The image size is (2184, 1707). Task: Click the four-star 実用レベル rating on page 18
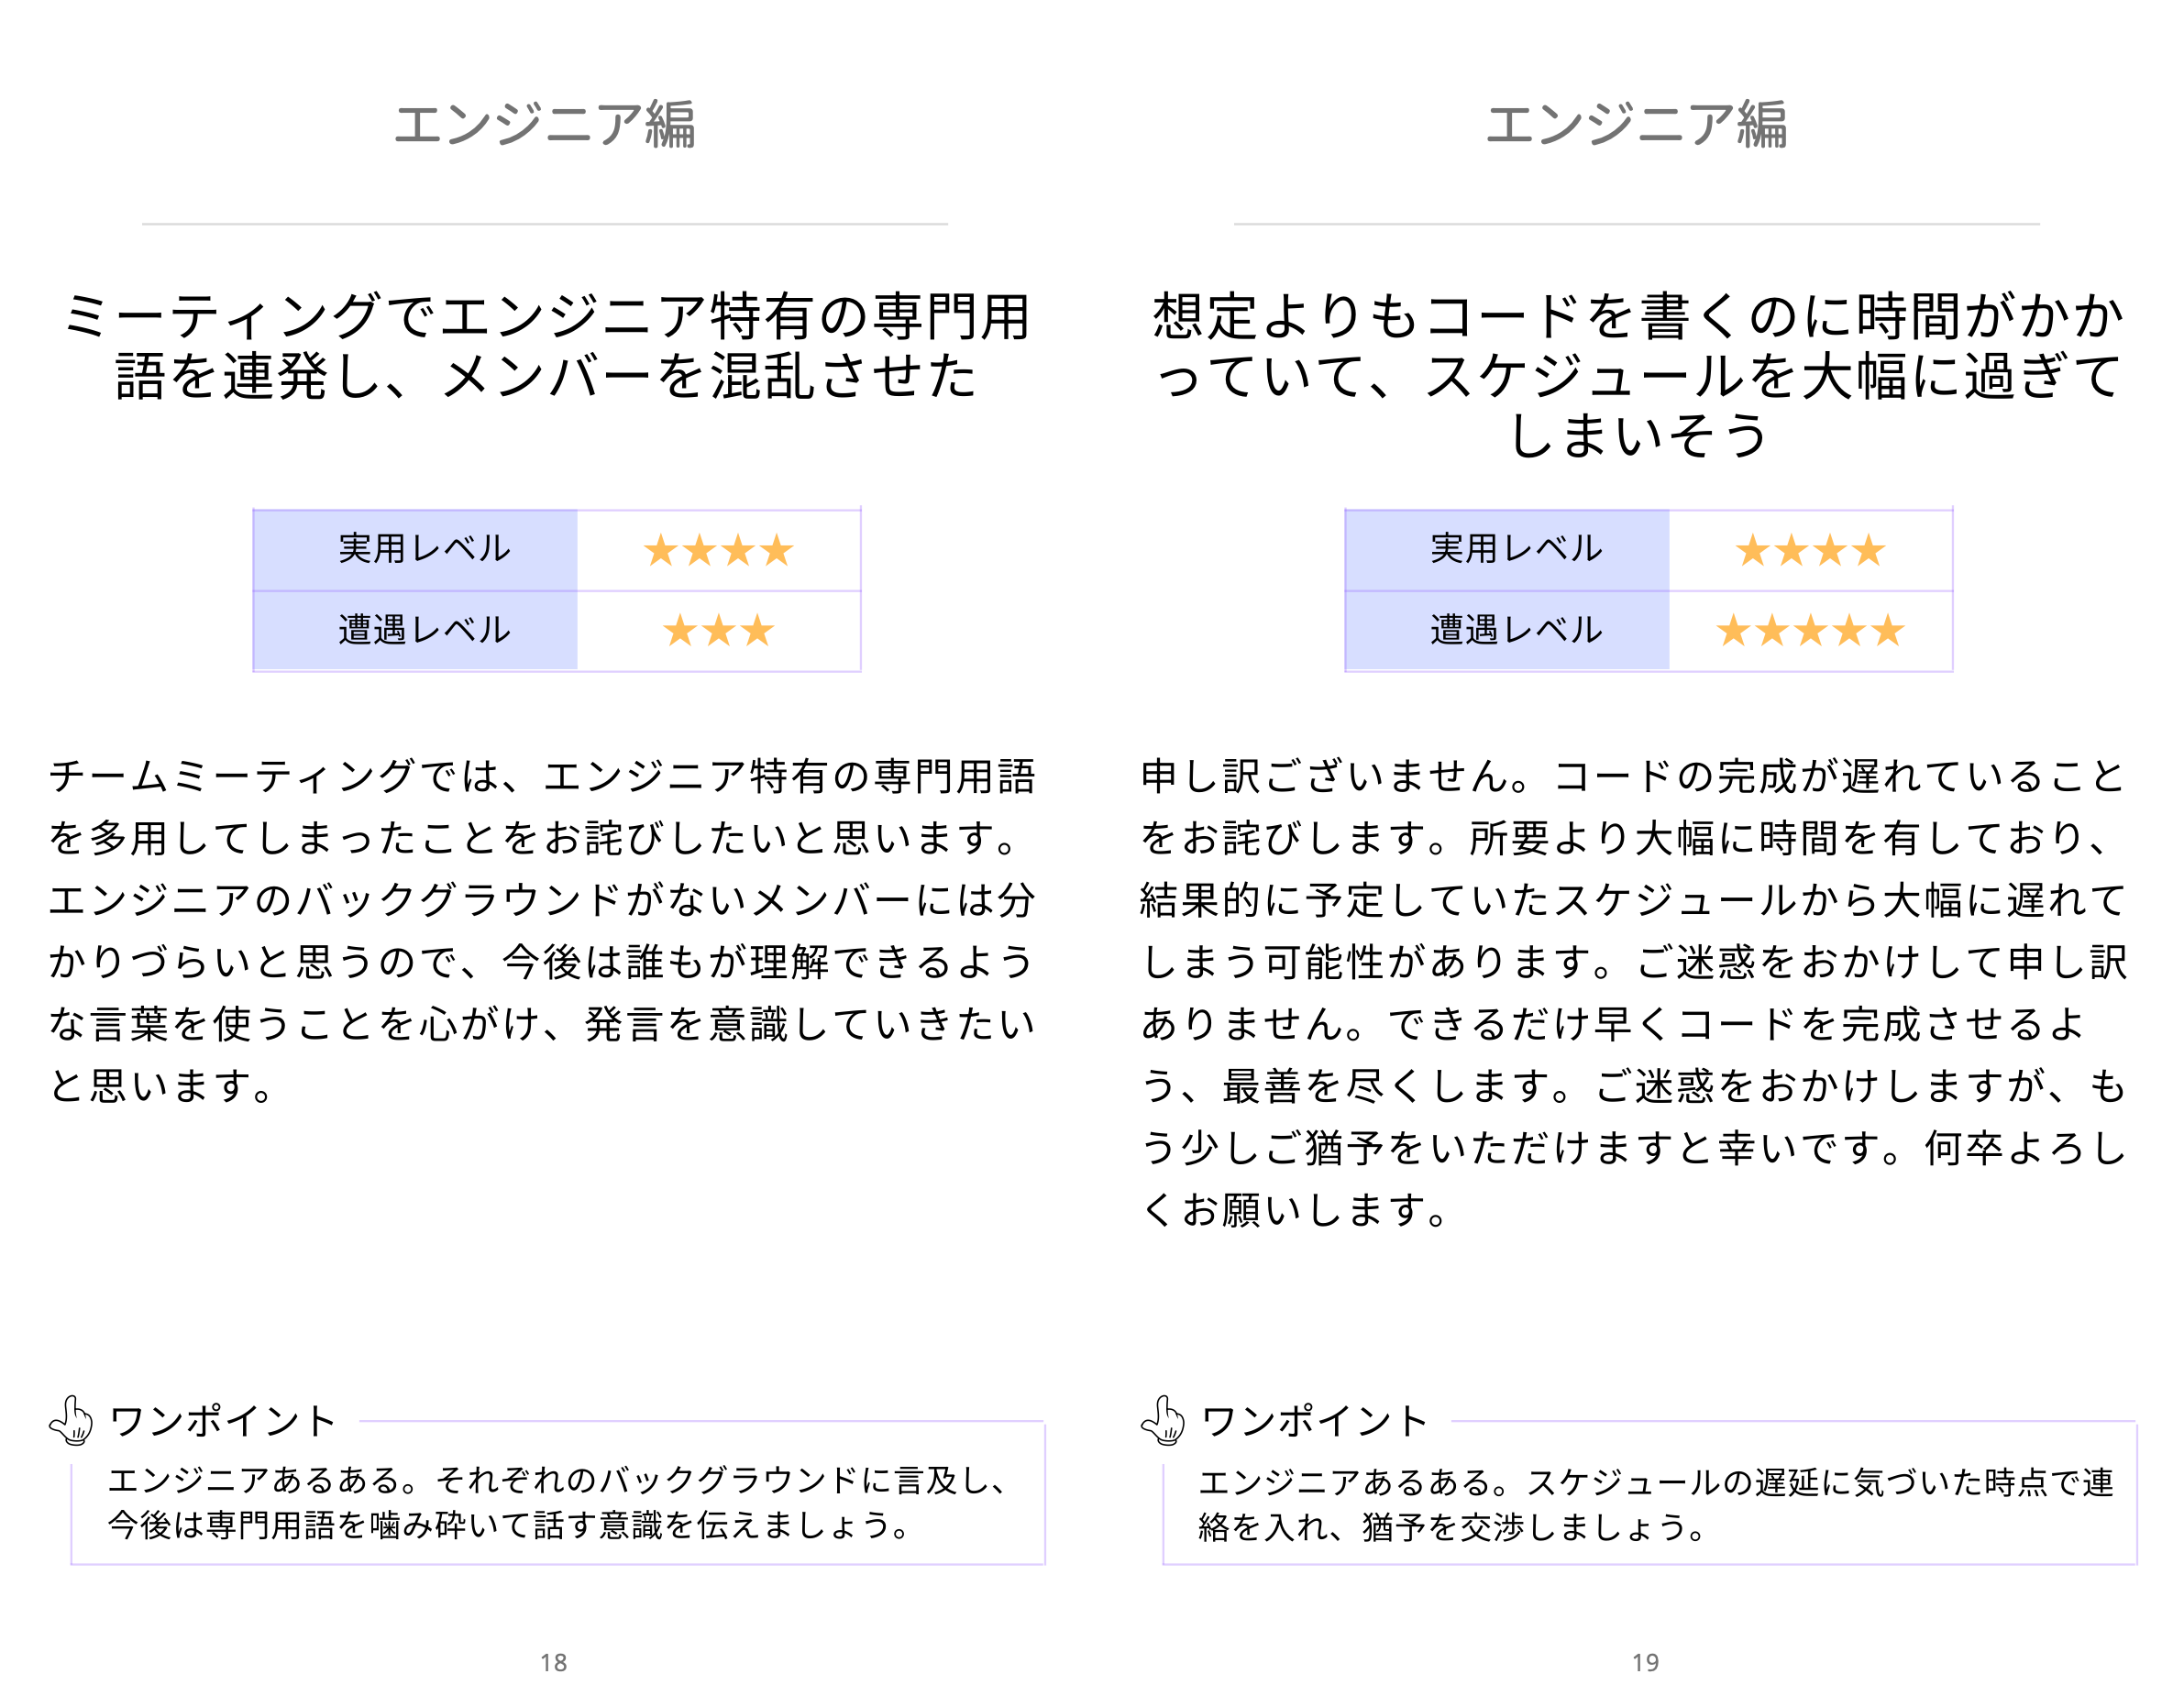718,550
